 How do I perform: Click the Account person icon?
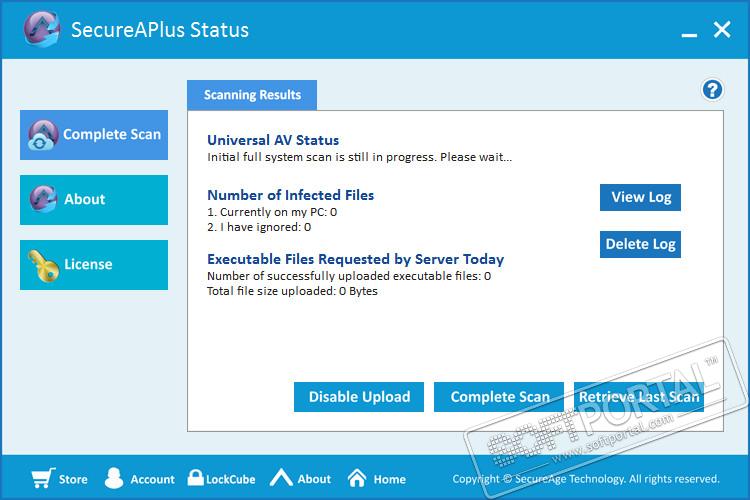click(115, 478)
